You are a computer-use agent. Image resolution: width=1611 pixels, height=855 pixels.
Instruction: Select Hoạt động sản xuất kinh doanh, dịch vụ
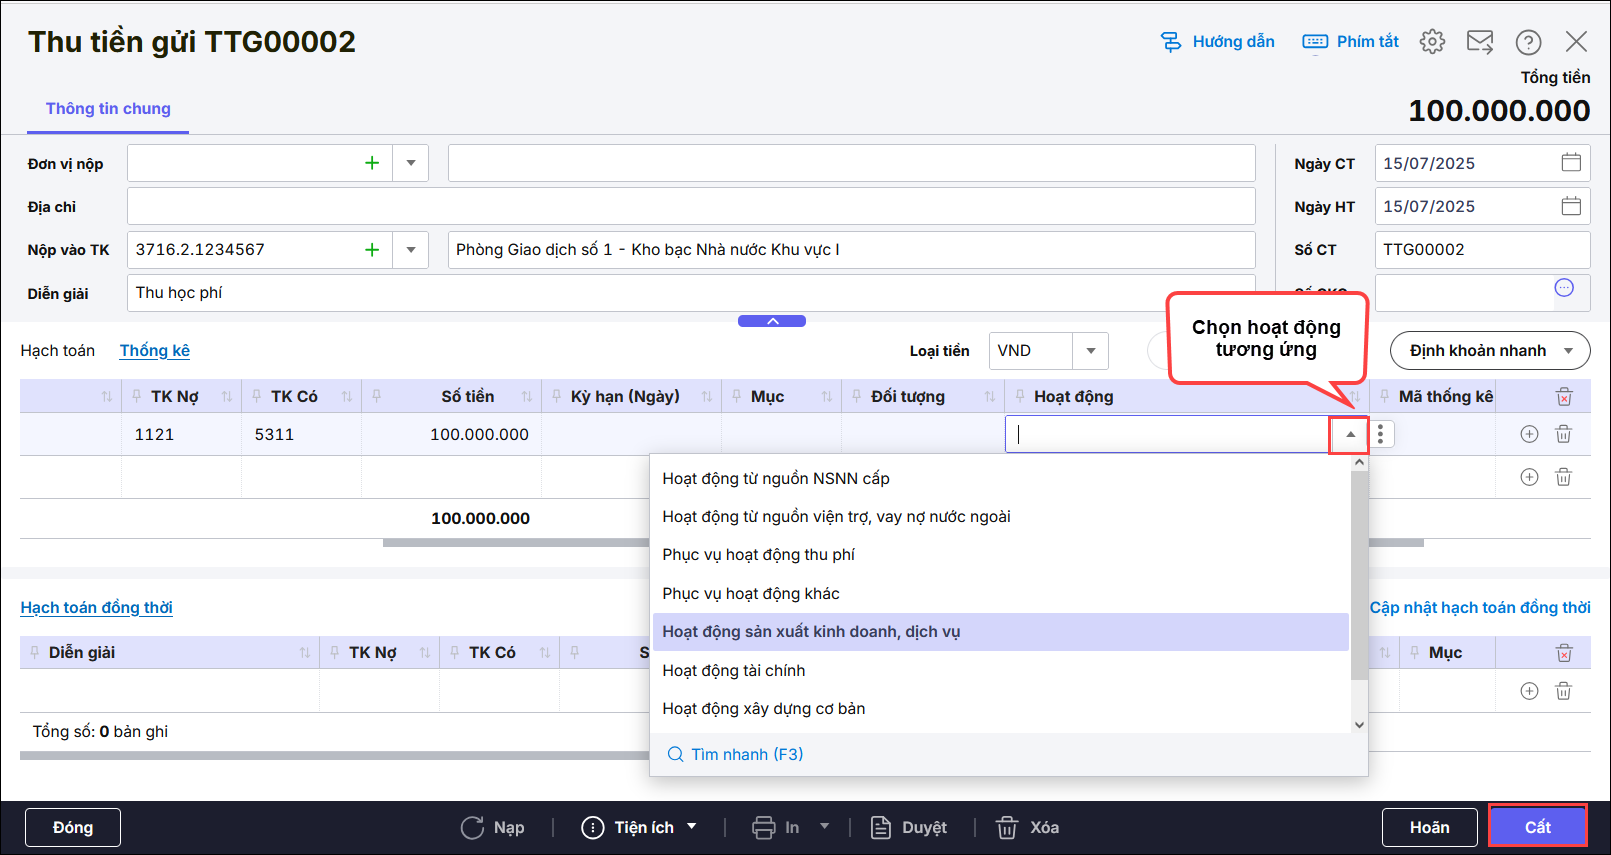pos(811,632)
